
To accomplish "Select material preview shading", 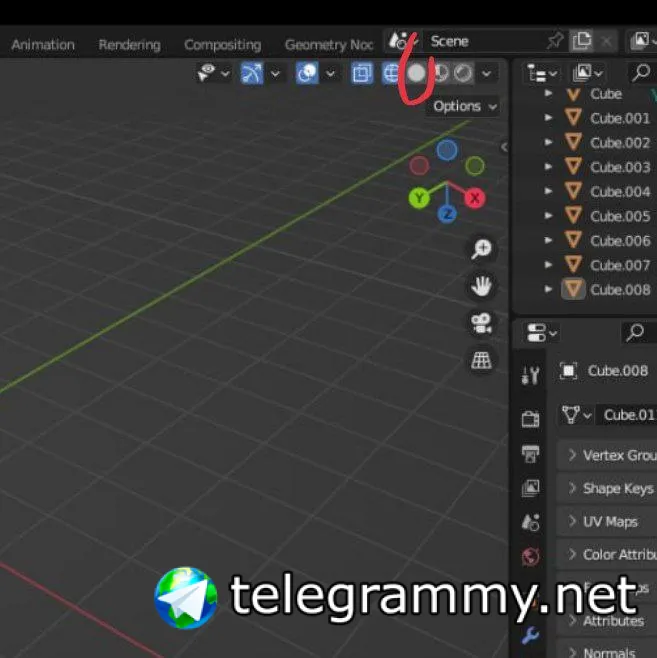I will pos(440,74).
